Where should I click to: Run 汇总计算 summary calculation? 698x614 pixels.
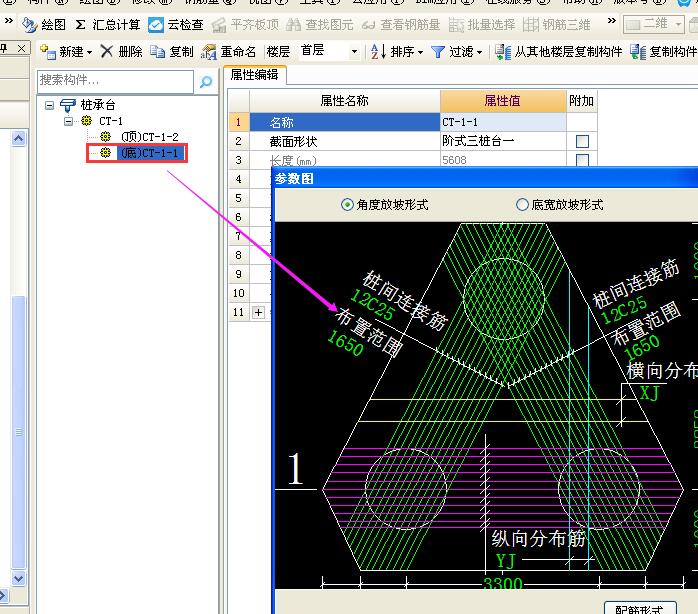pos(107,24)
